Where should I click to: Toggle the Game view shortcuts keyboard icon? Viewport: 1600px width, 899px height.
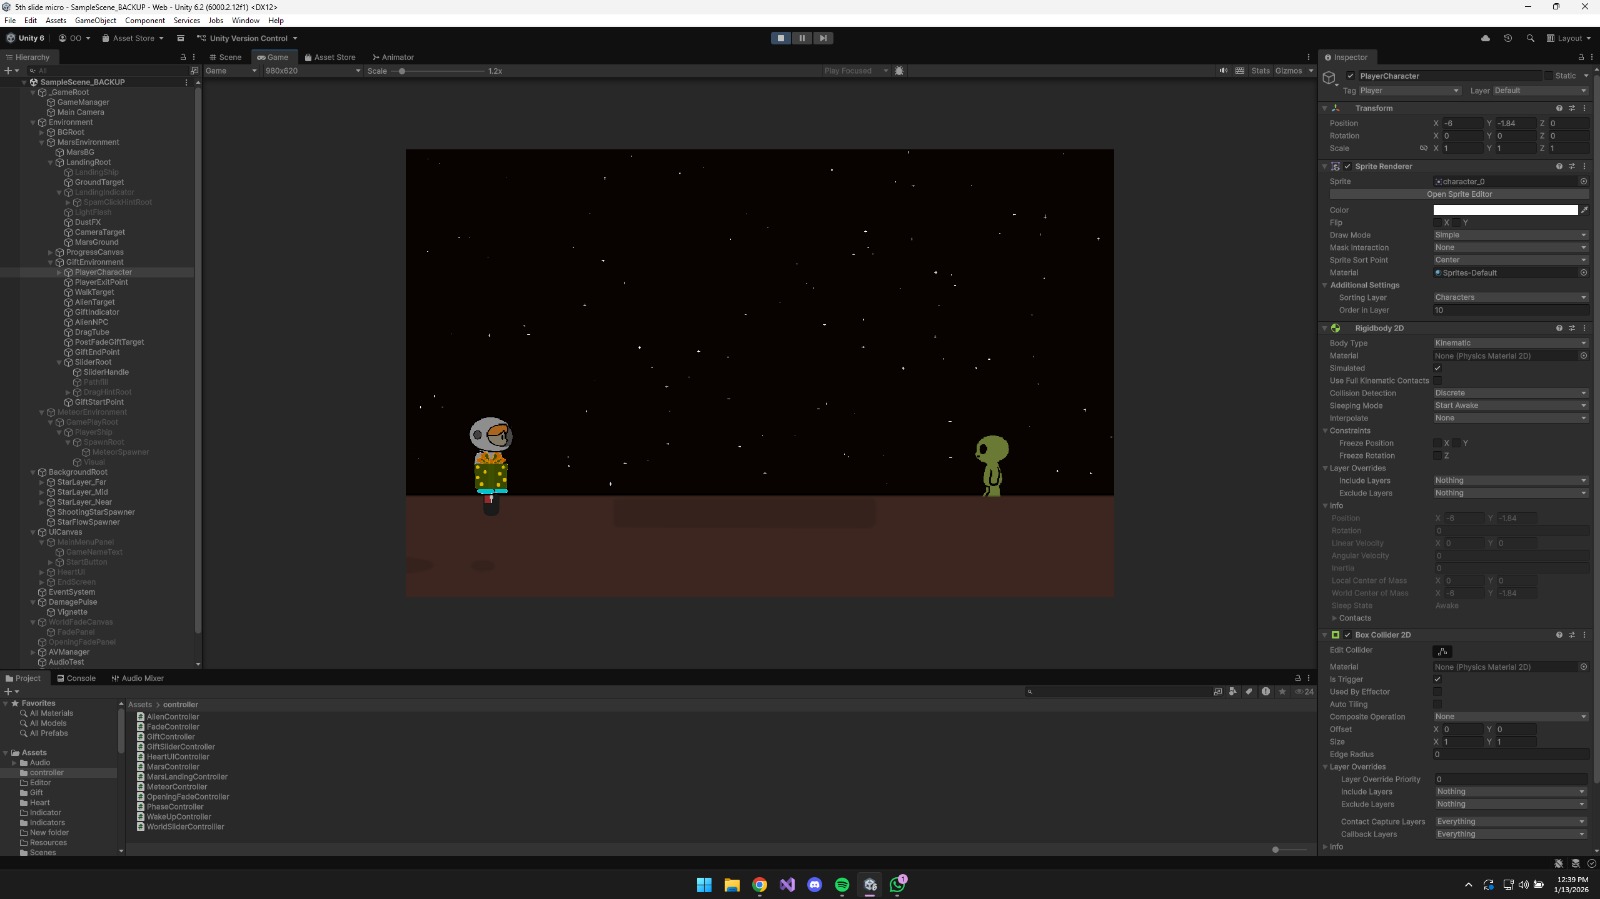tap(1240, 71)
